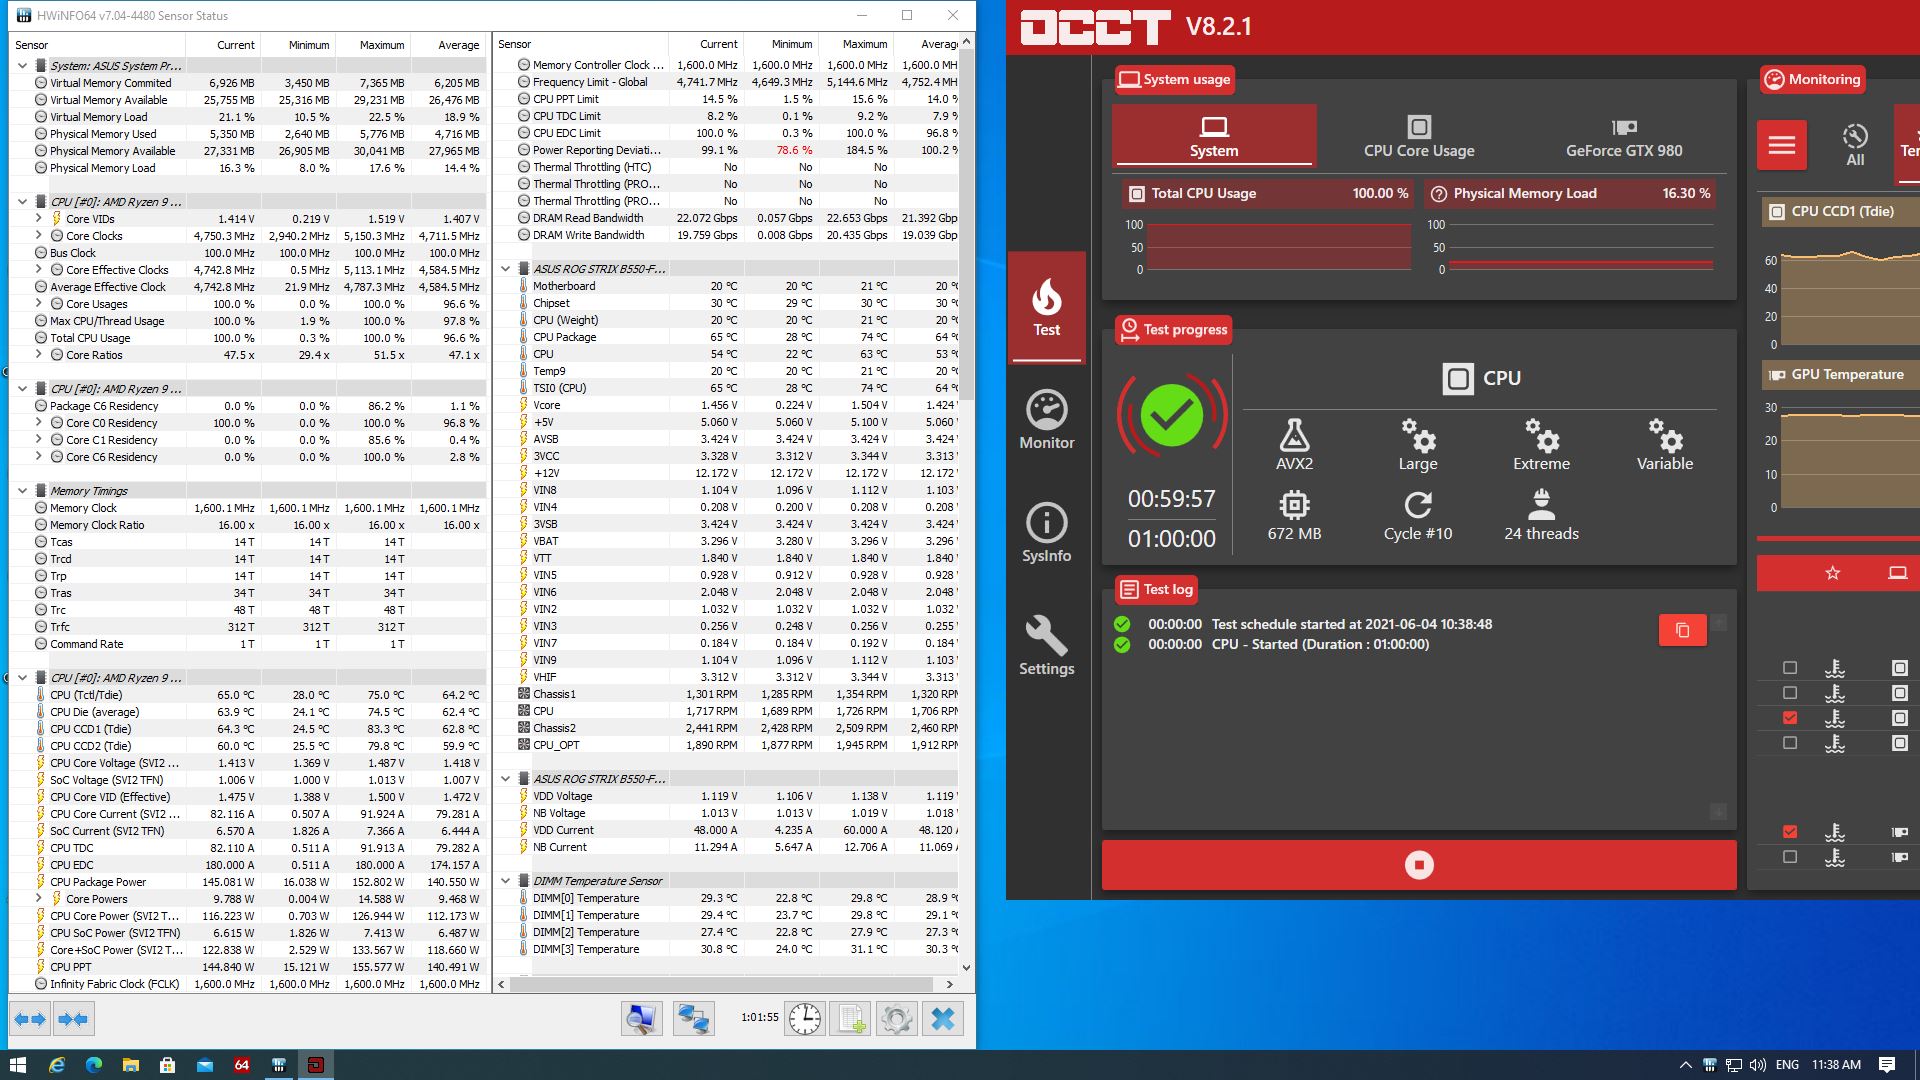The image size is (1920, 1080).
Task: Open HWiNFO sensor settings gear icon
Action: 896,1019
